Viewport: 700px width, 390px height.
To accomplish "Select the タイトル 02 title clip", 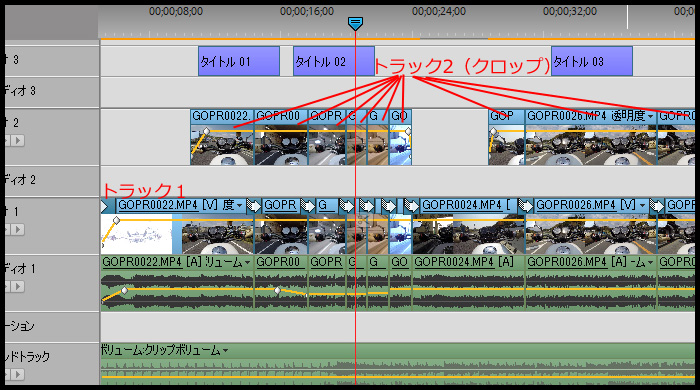I will coord(333,61).
